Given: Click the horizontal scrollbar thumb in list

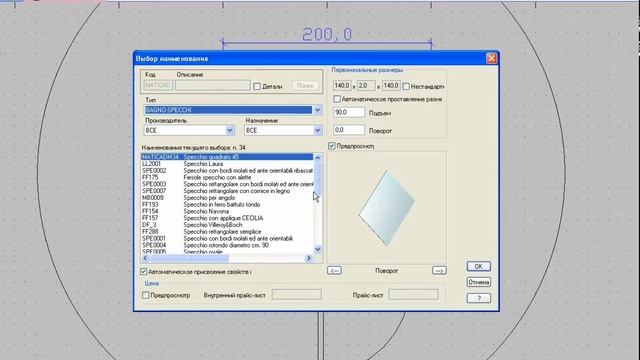Looking at the screenshot, I should [189, 258].
